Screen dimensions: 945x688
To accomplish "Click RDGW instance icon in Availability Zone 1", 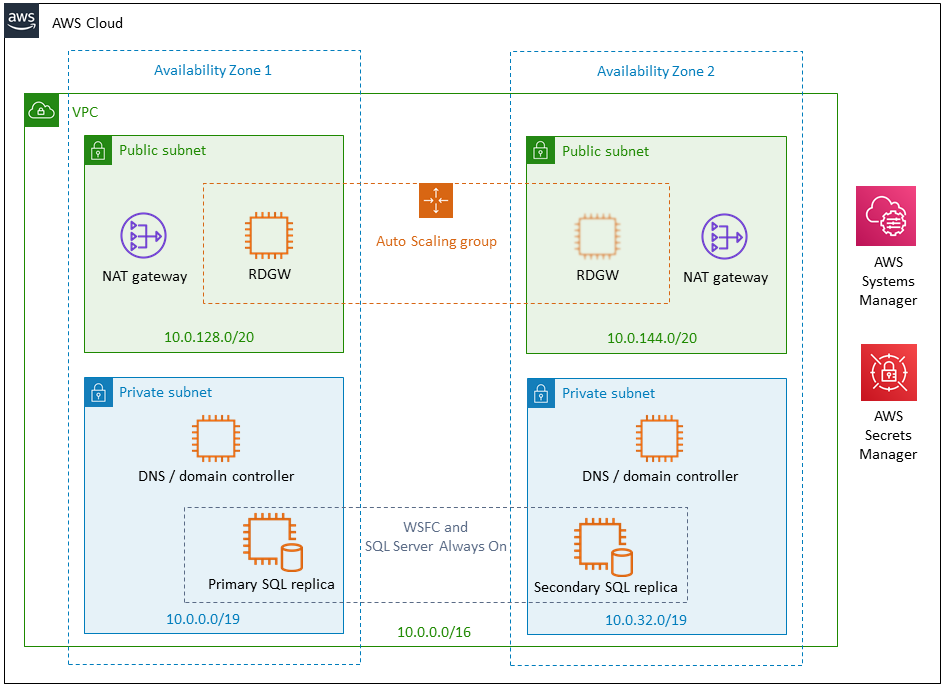I will (x=269, y=236).
